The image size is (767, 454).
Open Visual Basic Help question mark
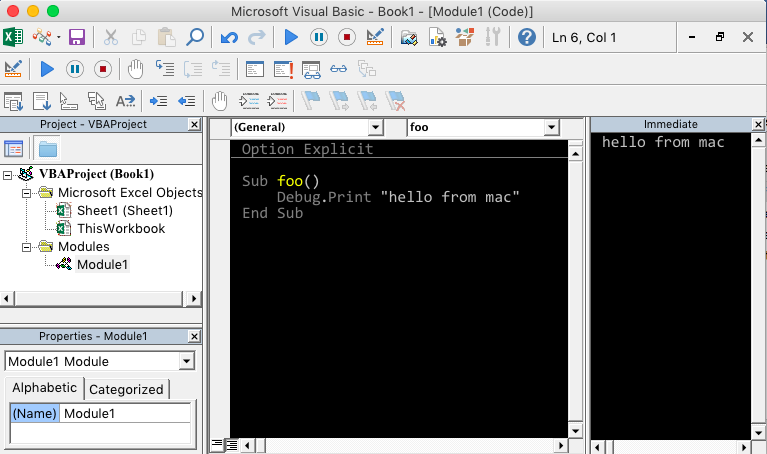[527, 37]
